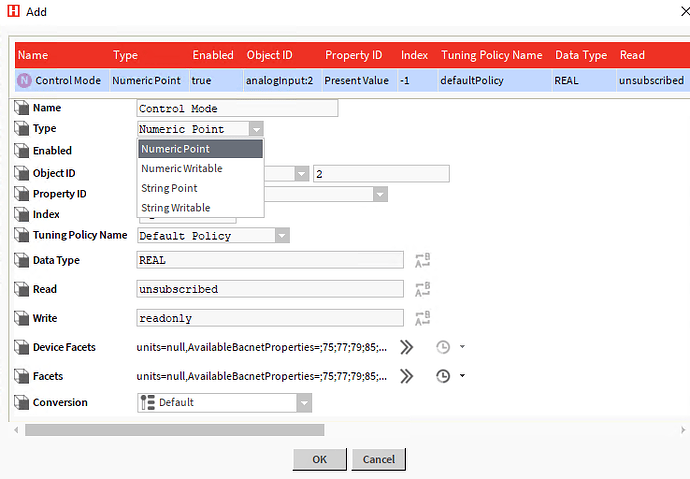Viewport: 690px width, 479px height.
Task: Click the text editor icon next to Data Type
Action: (422, 260)
